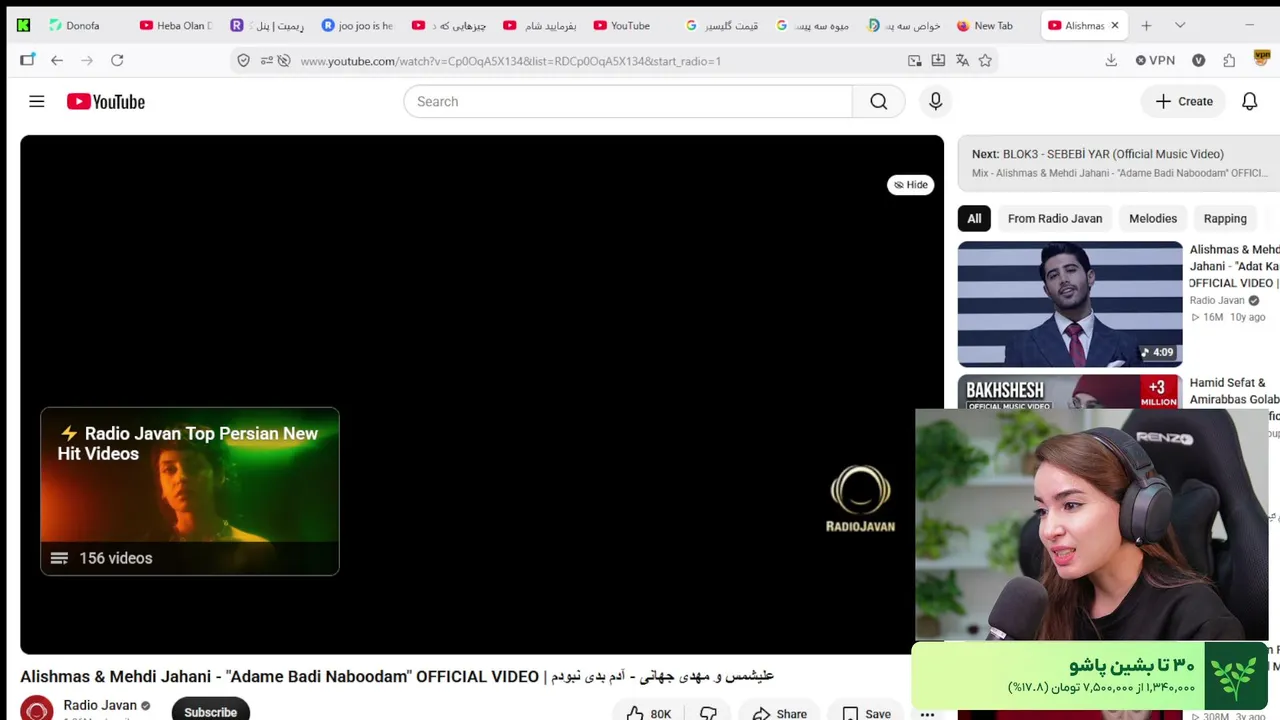
Task: Open the Adat Kardam video thumbnail
Action: click(x=1070, y=304)
